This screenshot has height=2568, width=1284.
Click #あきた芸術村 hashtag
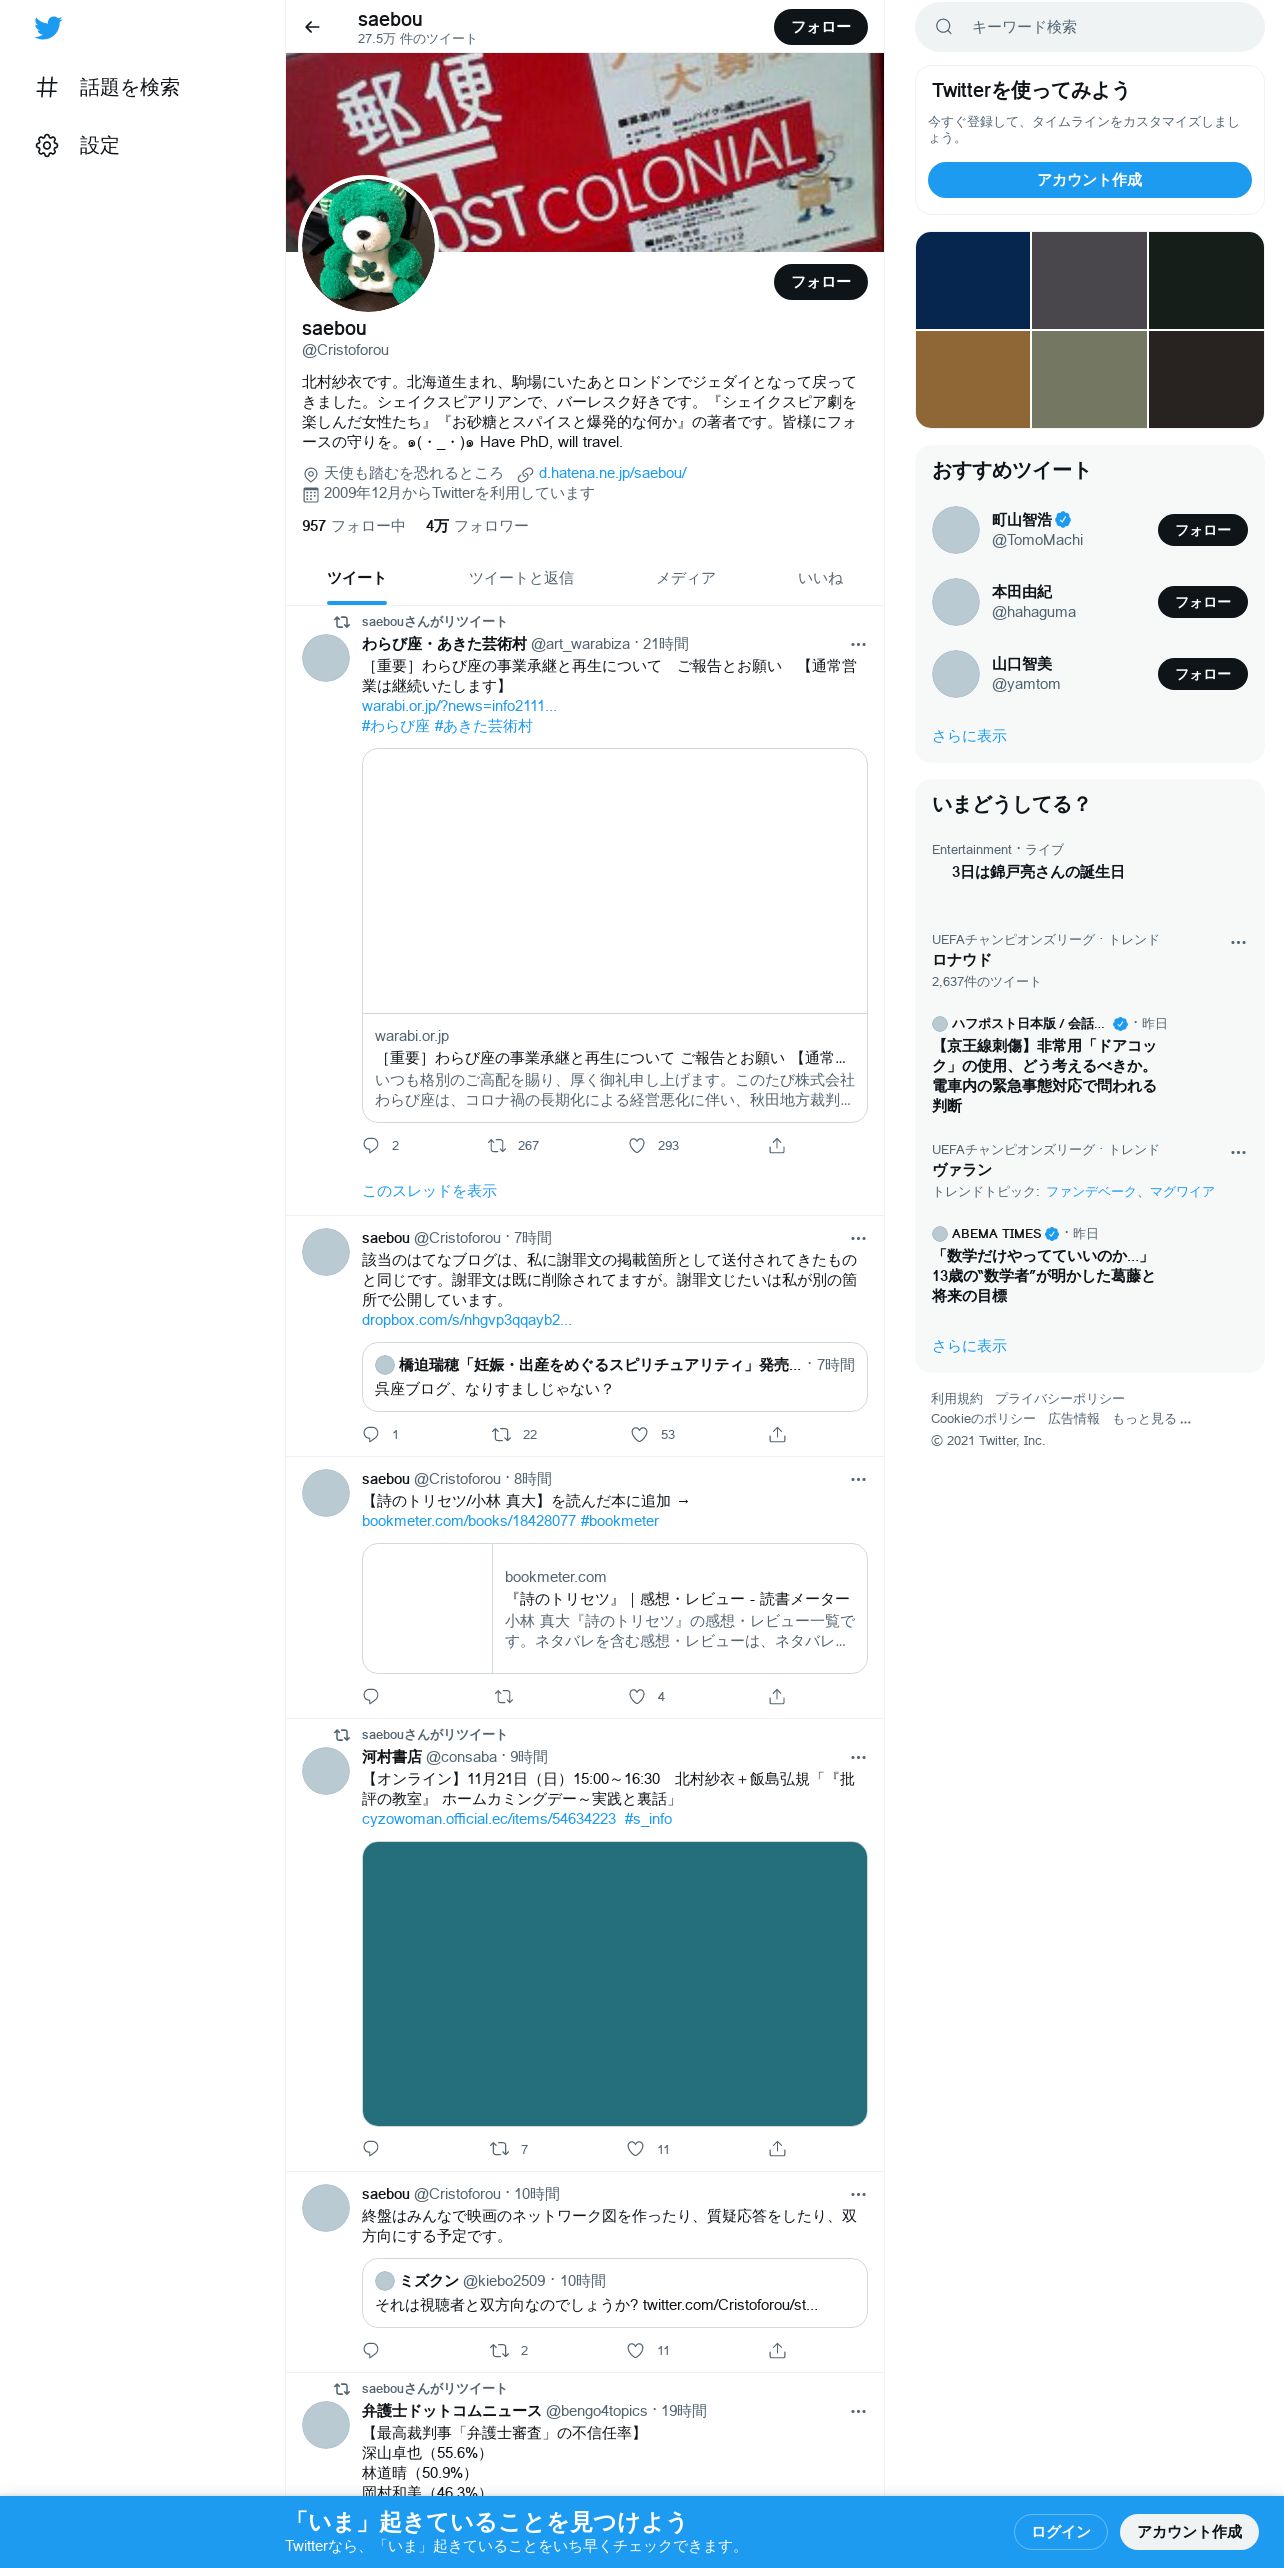[483, 726]
